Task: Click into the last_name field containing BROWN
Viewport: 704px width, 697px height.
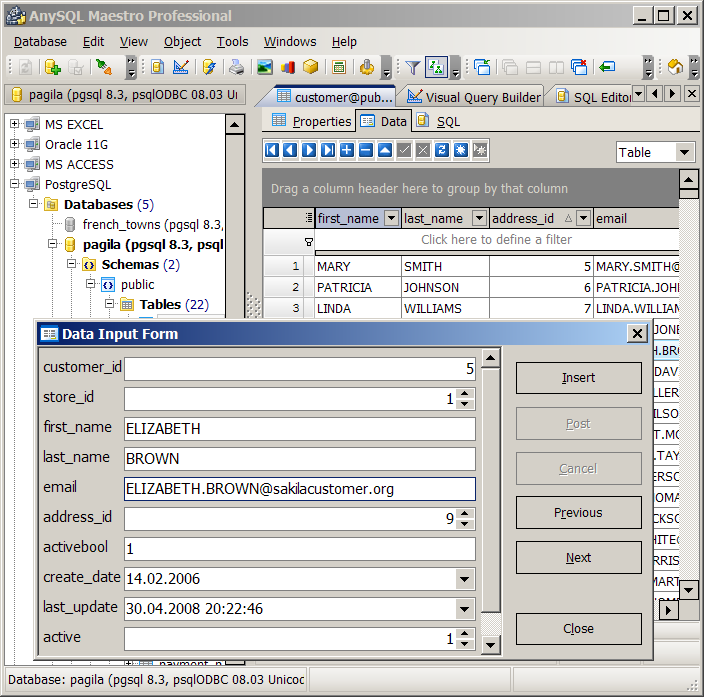Action: click(x=299, y=459)
